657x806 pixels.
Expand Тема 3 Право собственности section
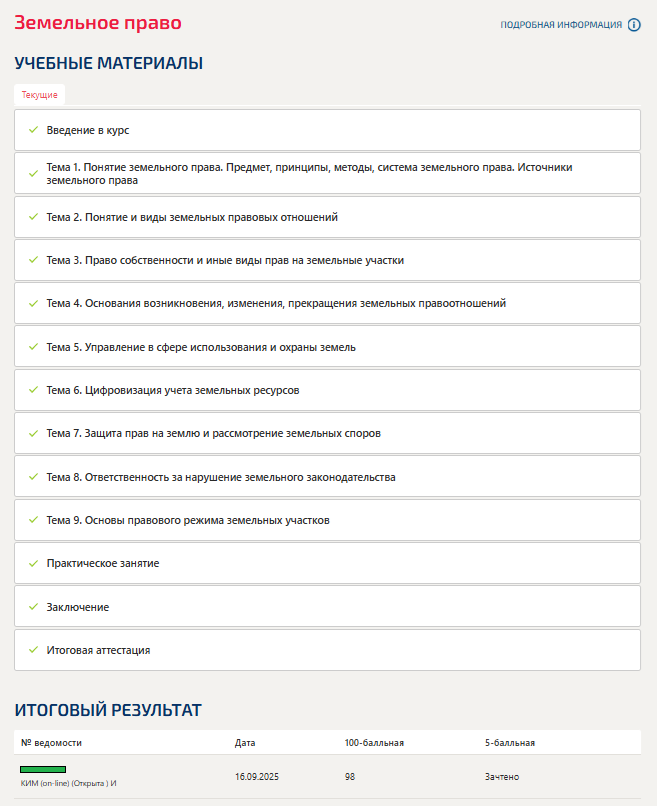(x=225, y=260)
